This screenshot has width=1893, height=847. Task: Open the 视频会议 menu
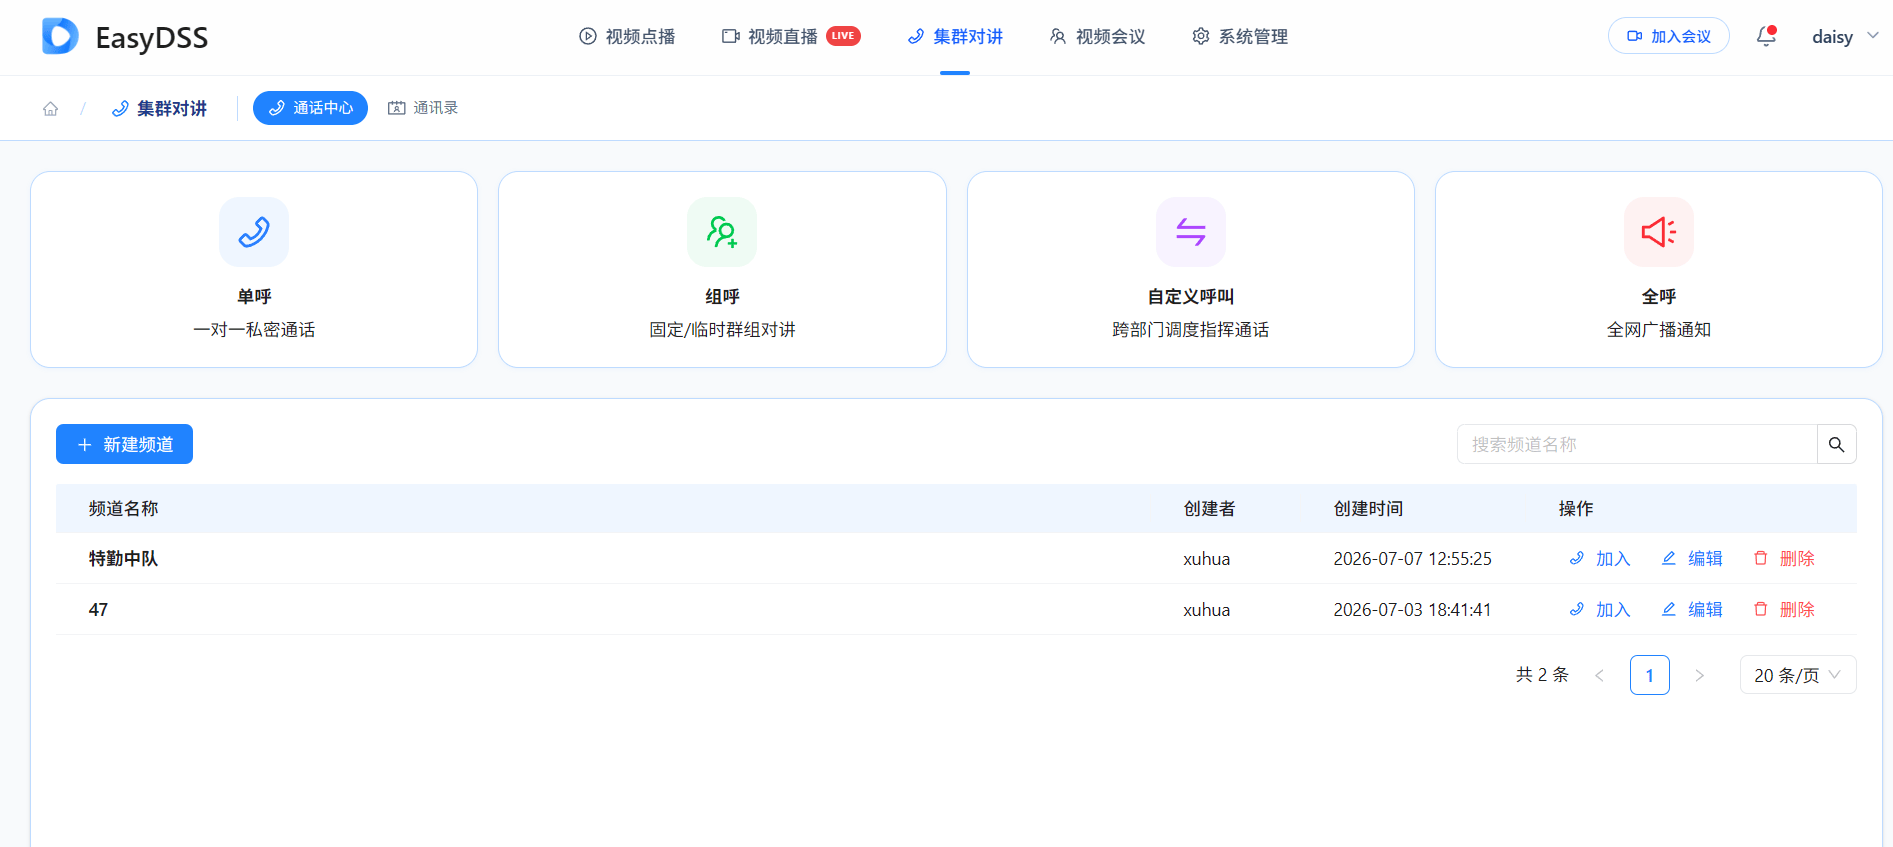click(x=1097, y=37)
